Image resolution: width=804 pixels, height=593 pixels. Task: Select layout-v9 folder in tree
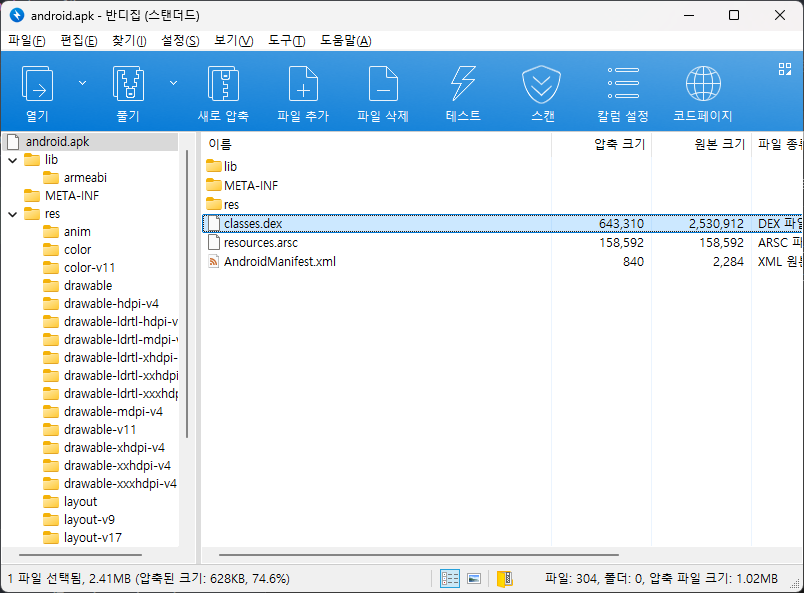tap(89, 520)
